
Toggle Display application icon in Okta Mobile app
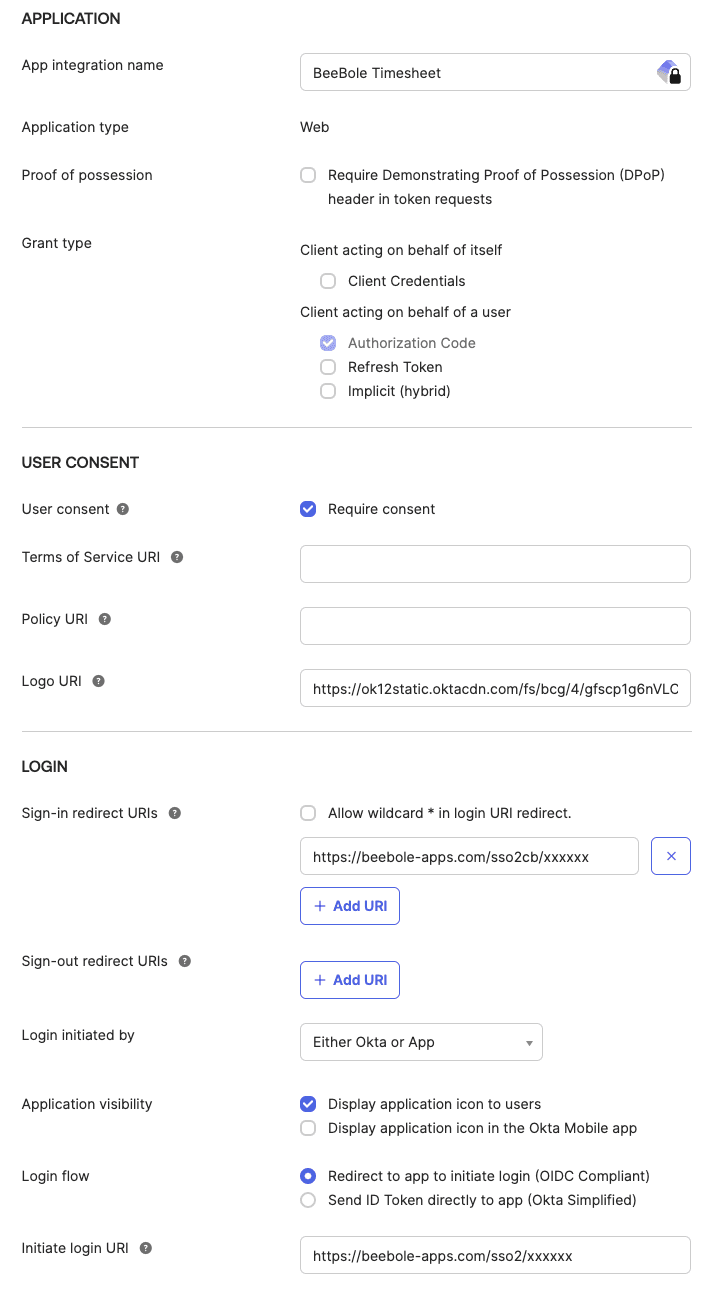[x=308, y=1128]
